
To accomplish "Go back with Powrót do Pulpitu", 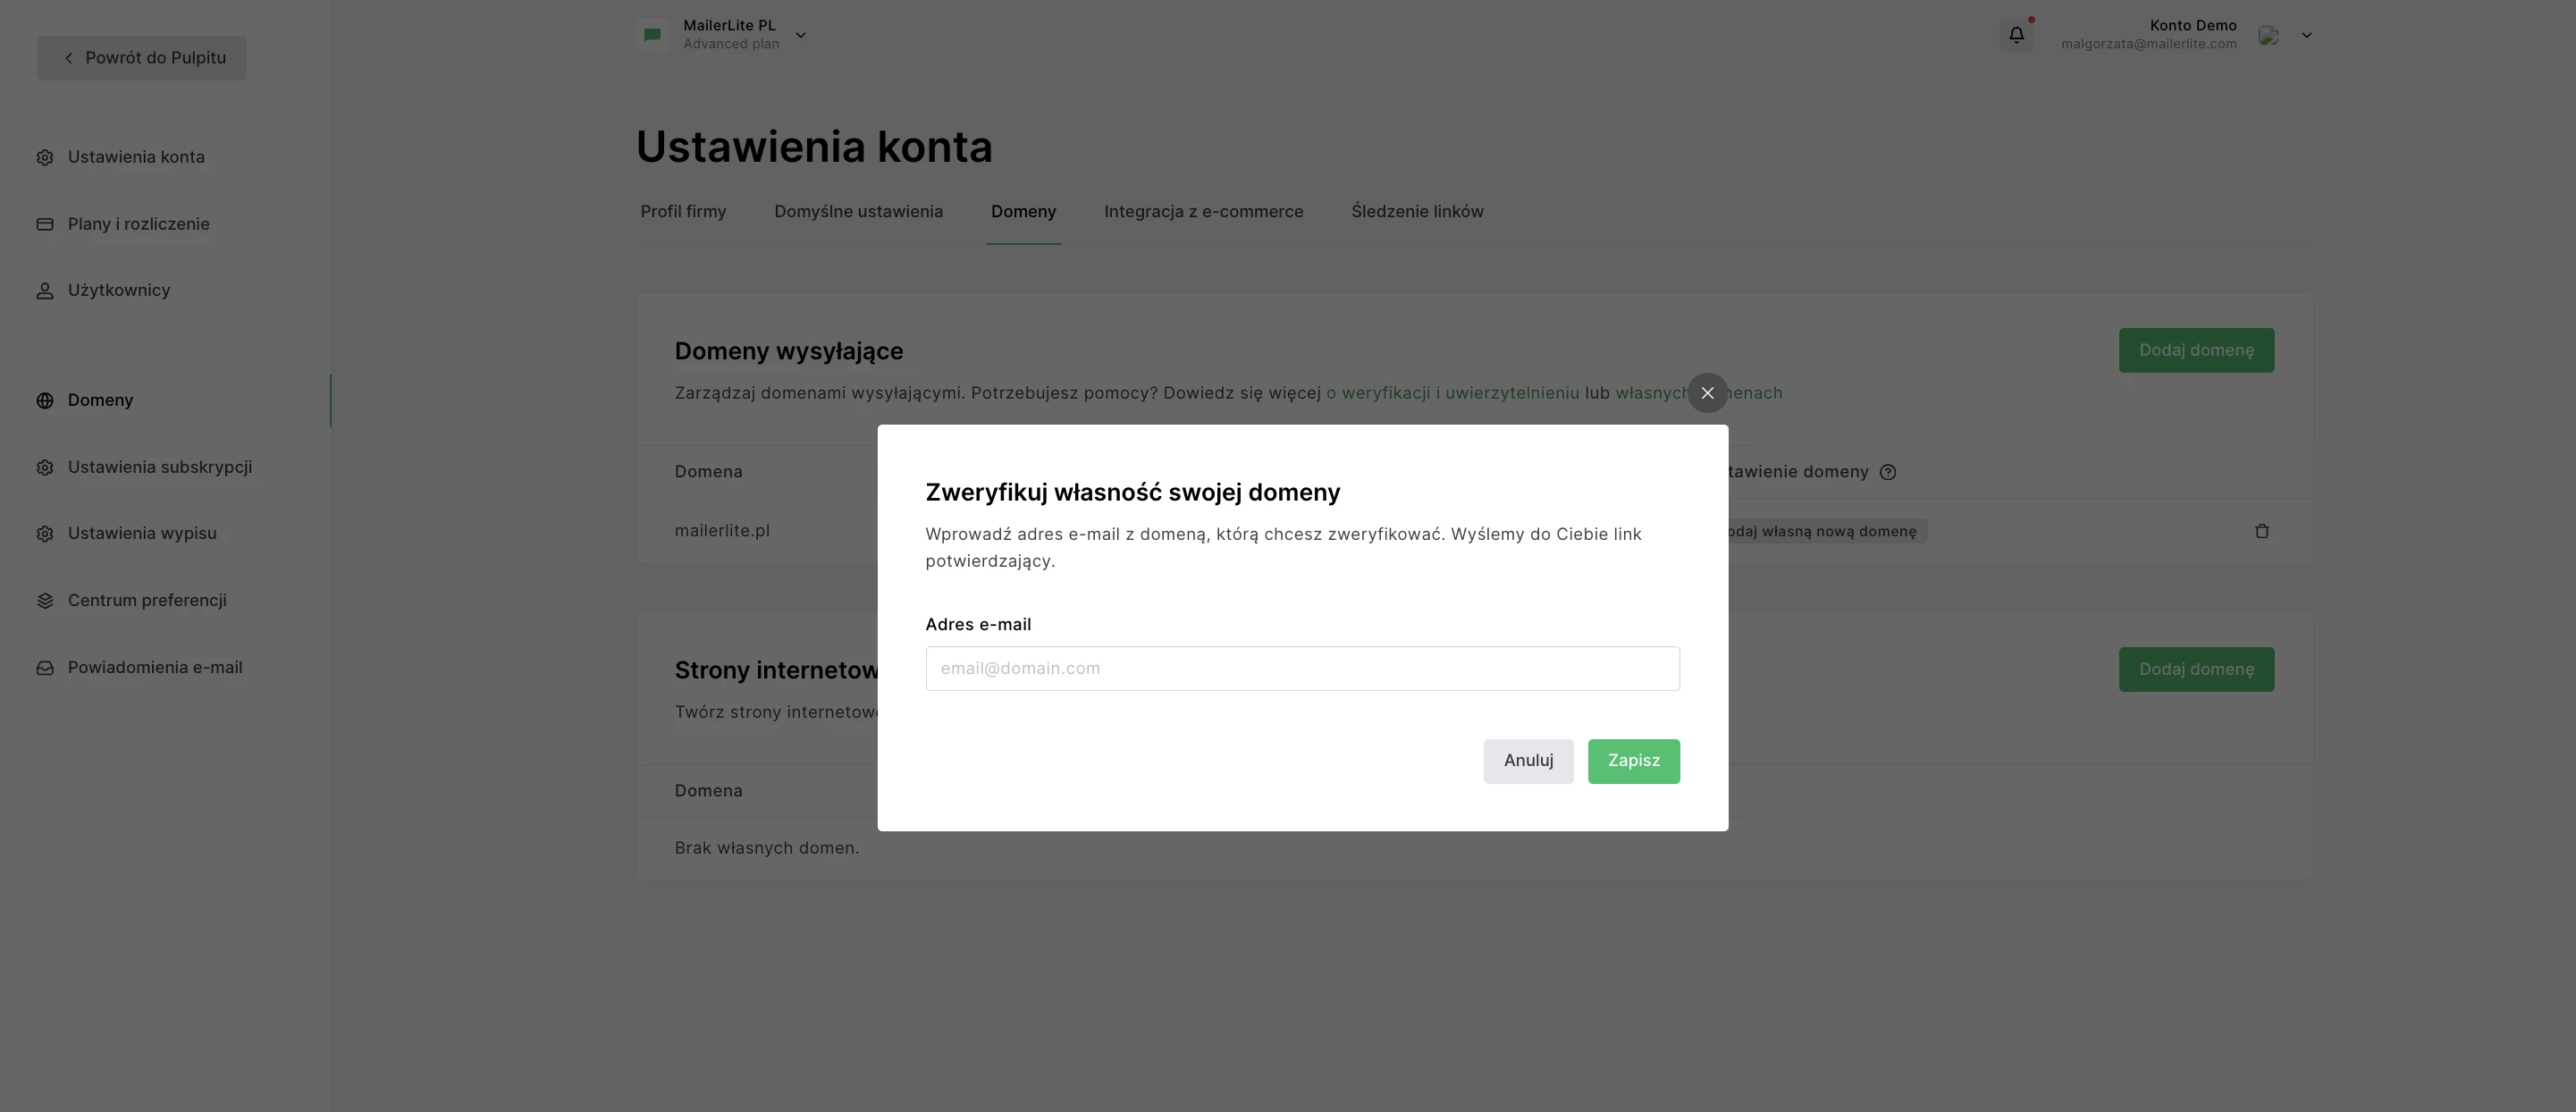I will 142,58.
